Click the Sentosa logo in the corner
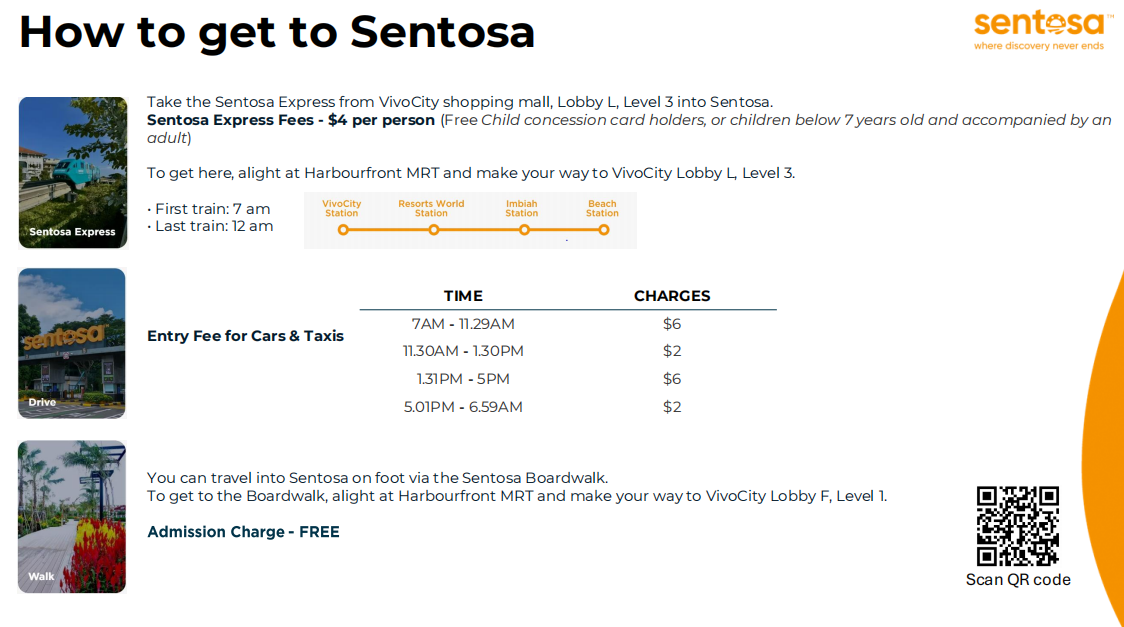Viewport: 1124px width, 627px height. point(1039,30)
